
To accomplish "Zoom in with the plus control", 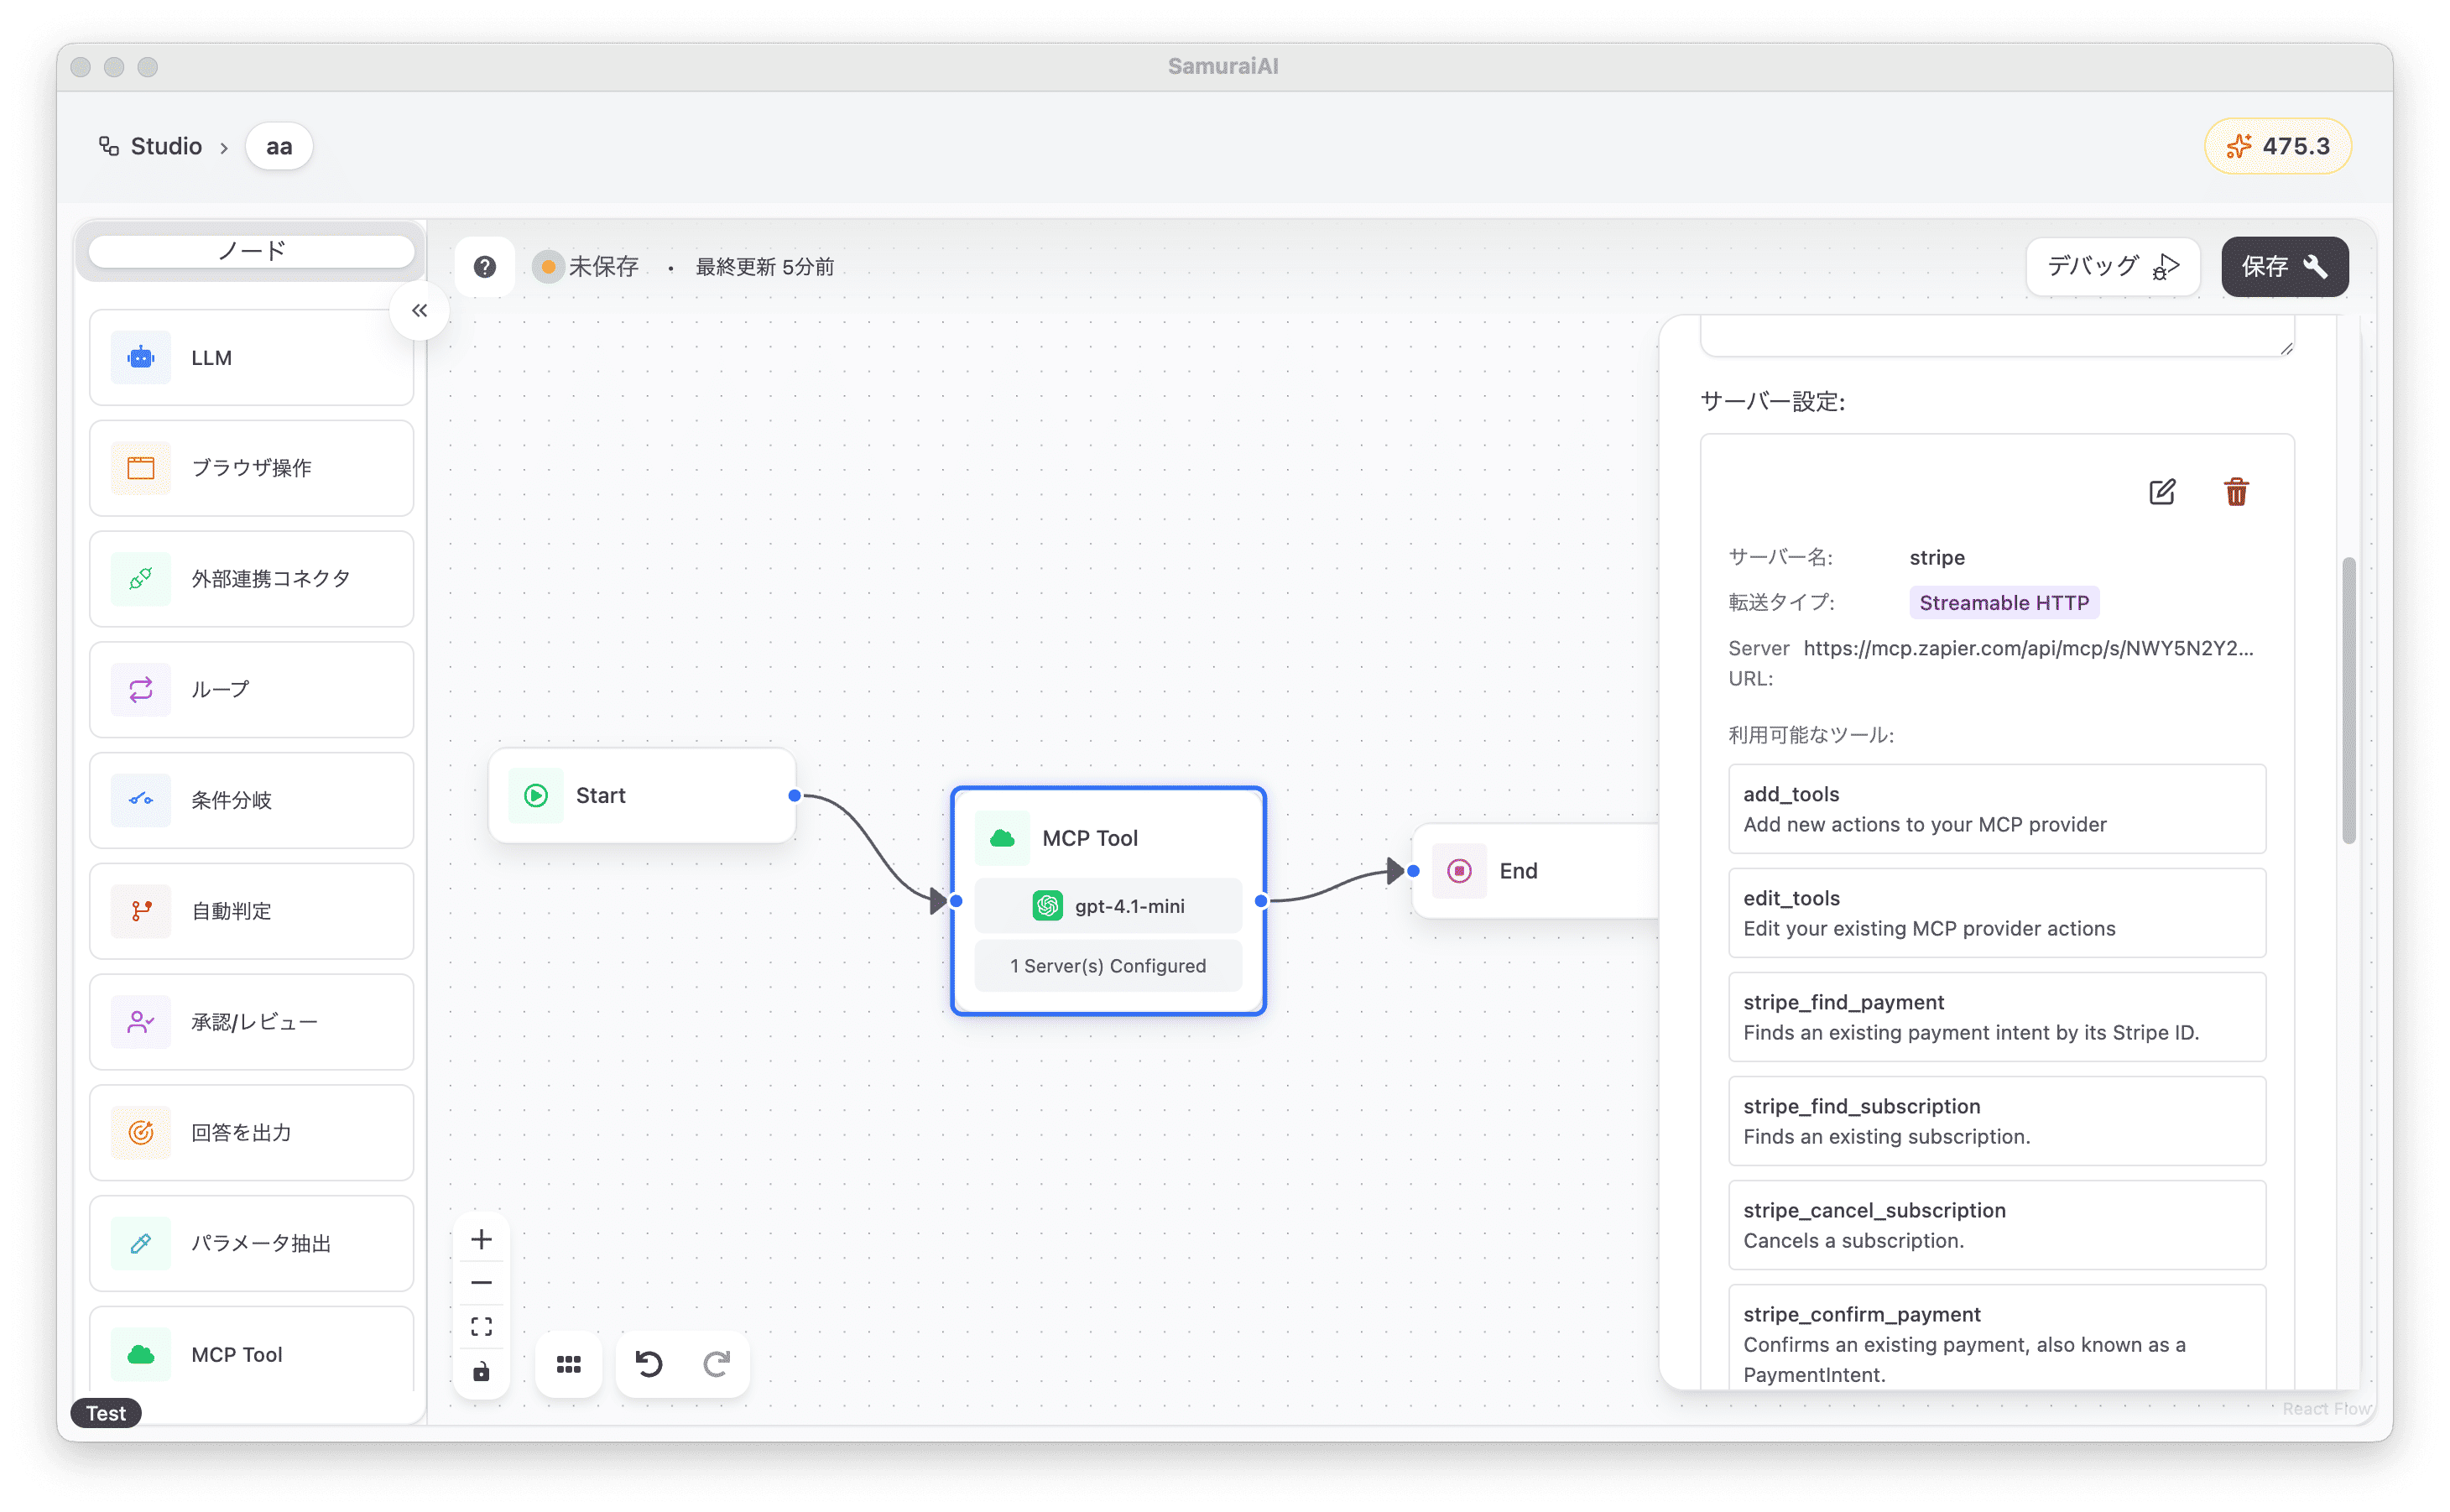I will [481, 1240].
